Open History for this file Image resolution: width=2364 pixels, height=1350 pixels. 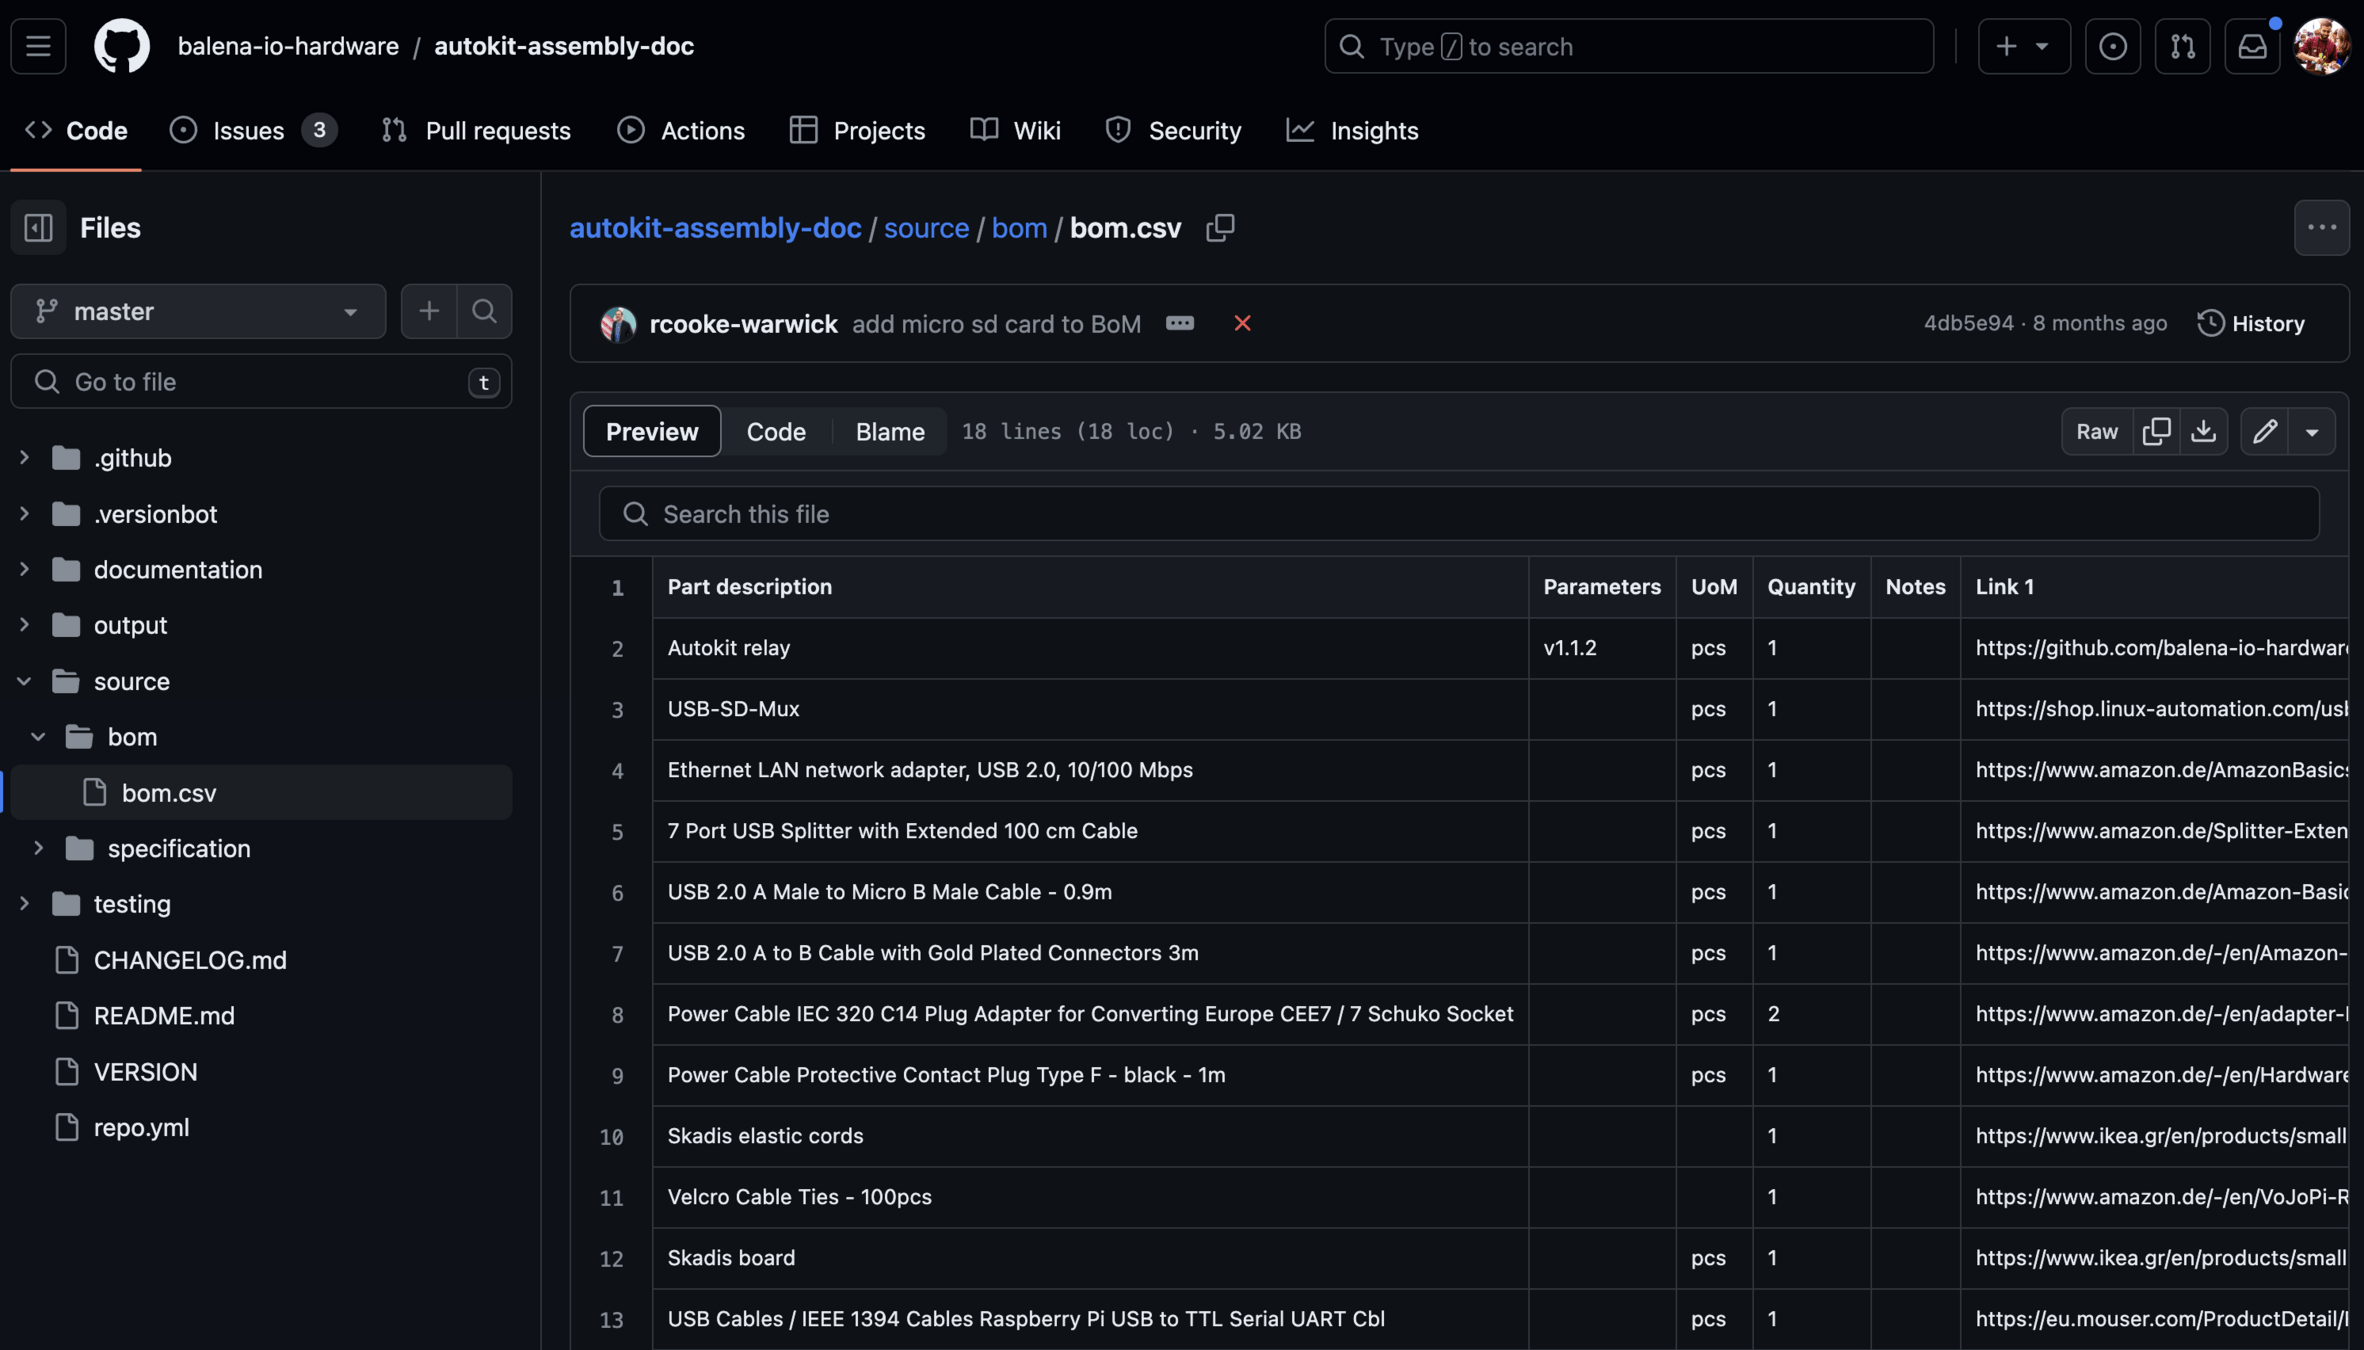point(2252,323)
